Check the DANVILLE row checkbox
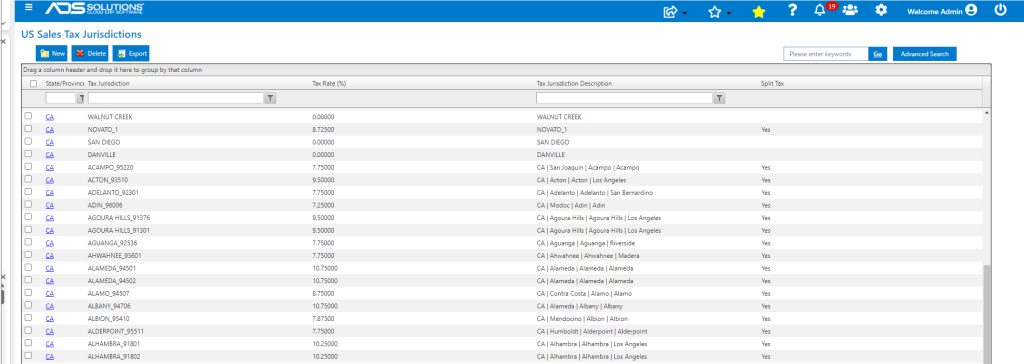 pos(28,154)
